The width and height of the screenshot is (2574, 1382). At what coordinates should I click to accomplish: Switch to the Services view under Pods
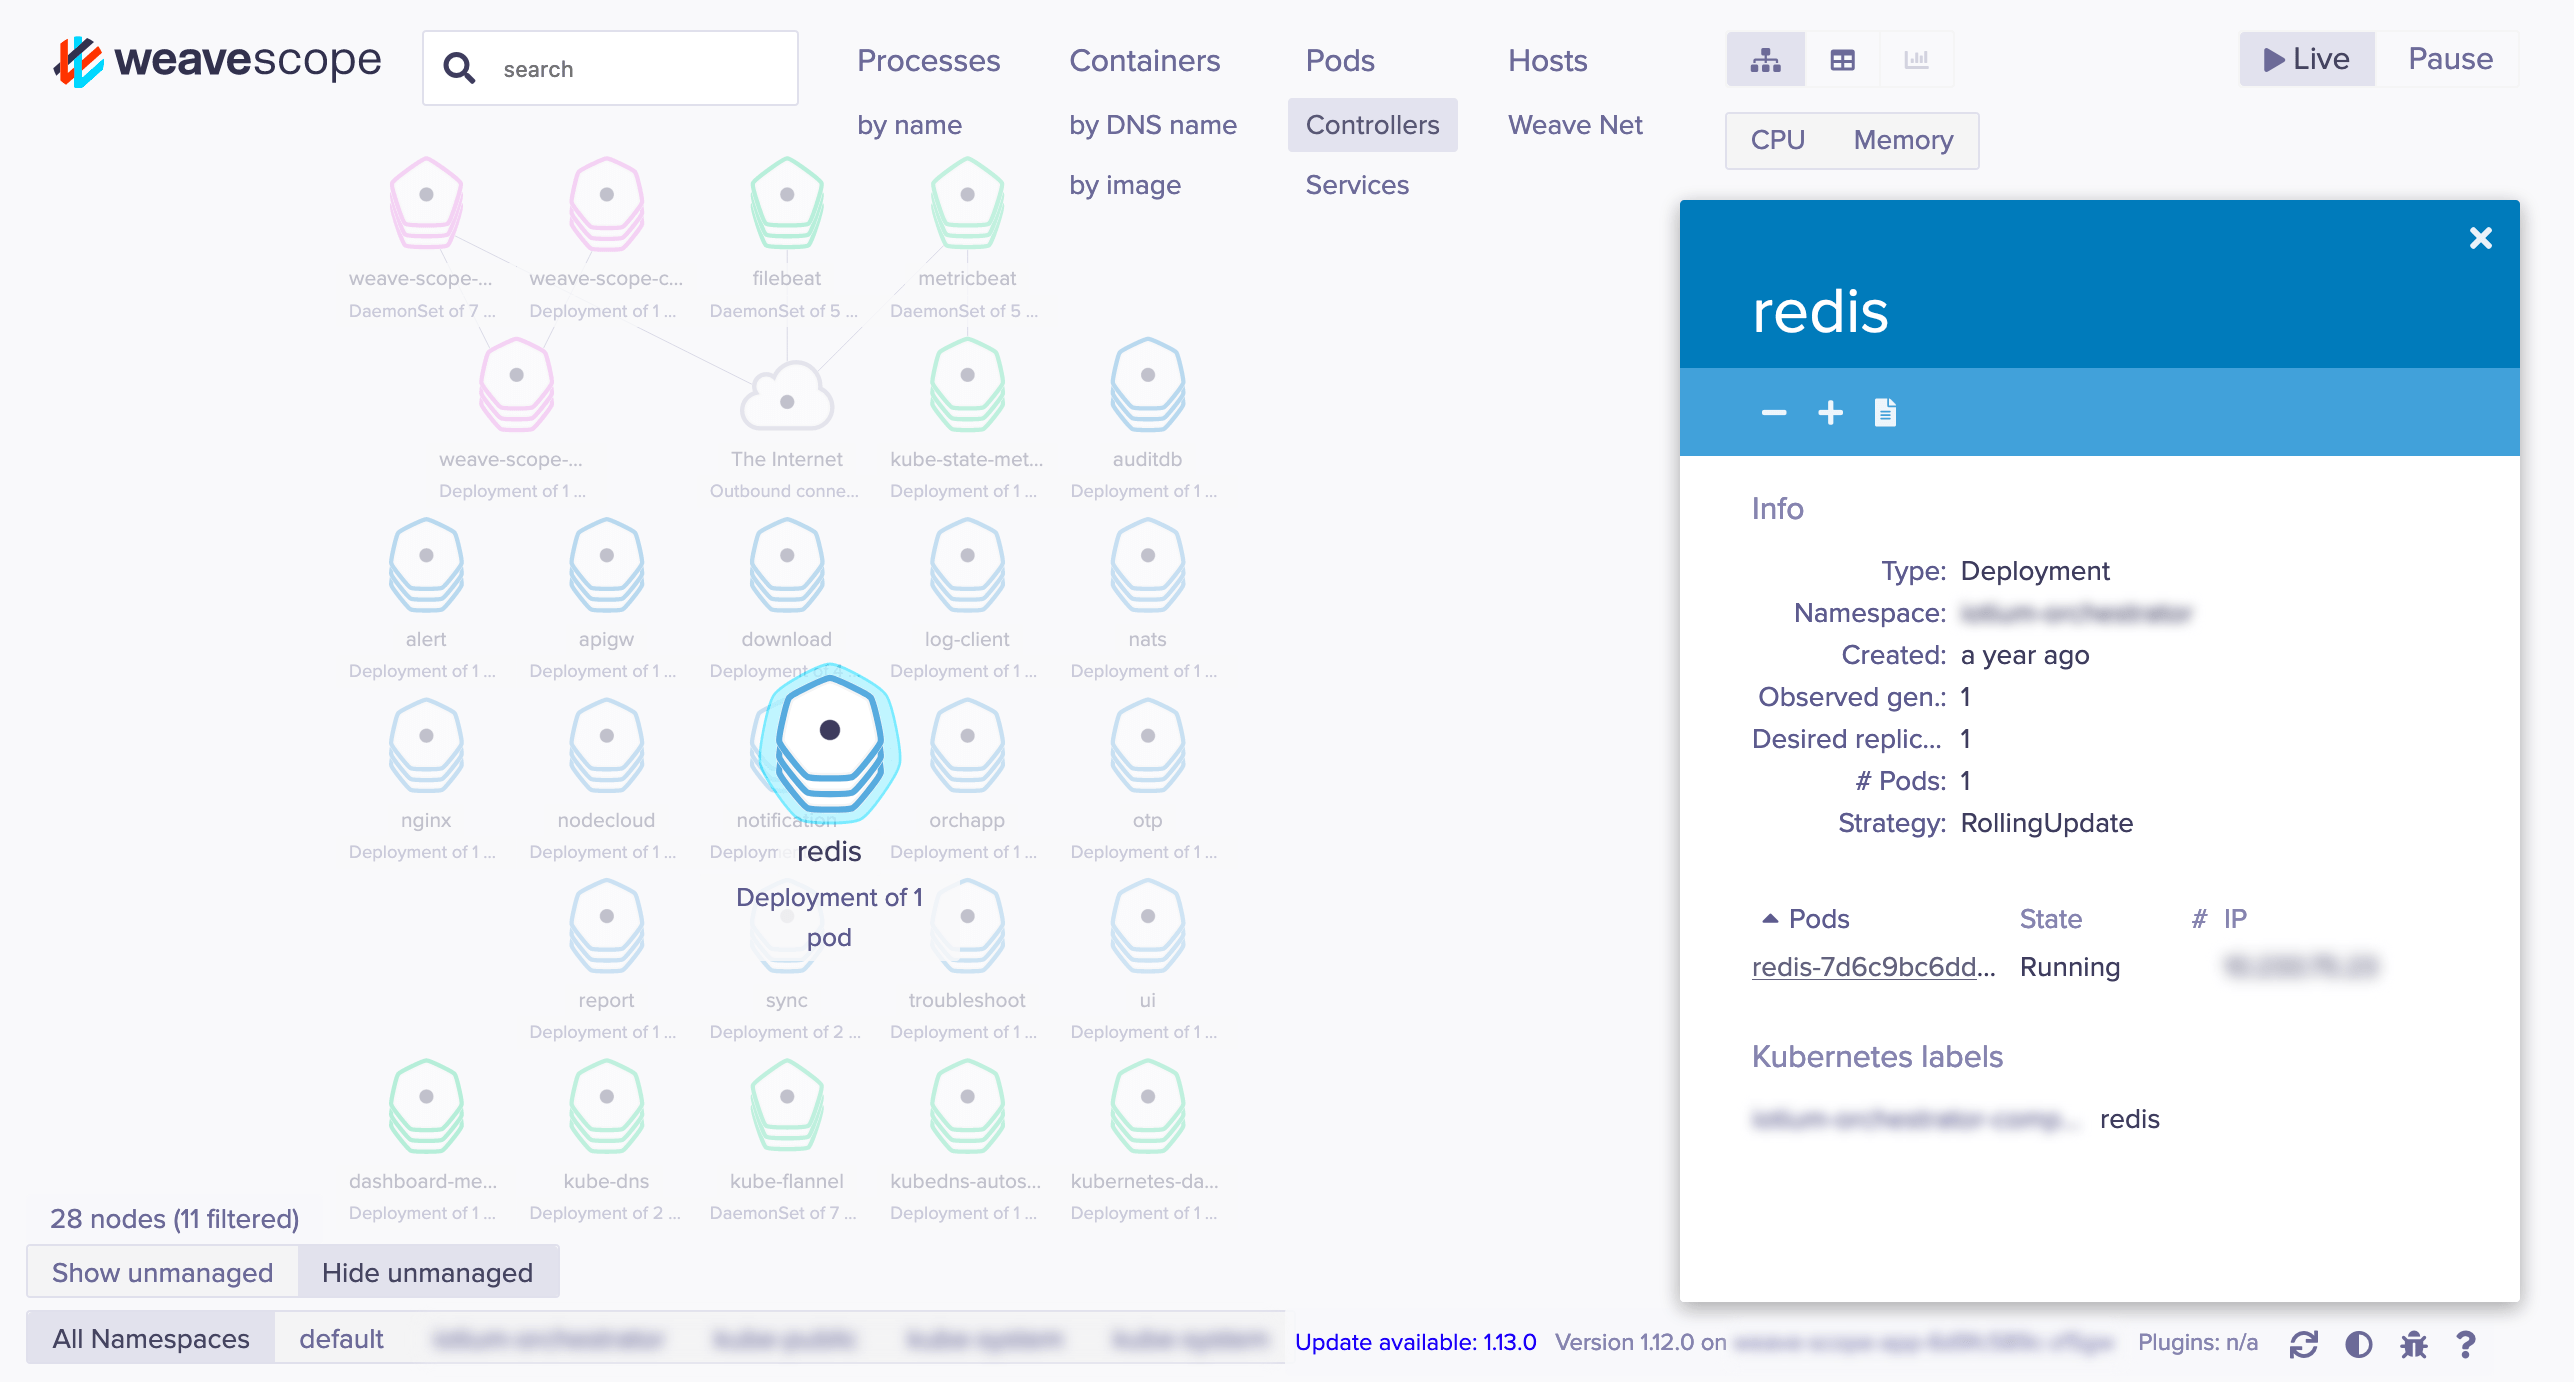tap(1357, 184)
